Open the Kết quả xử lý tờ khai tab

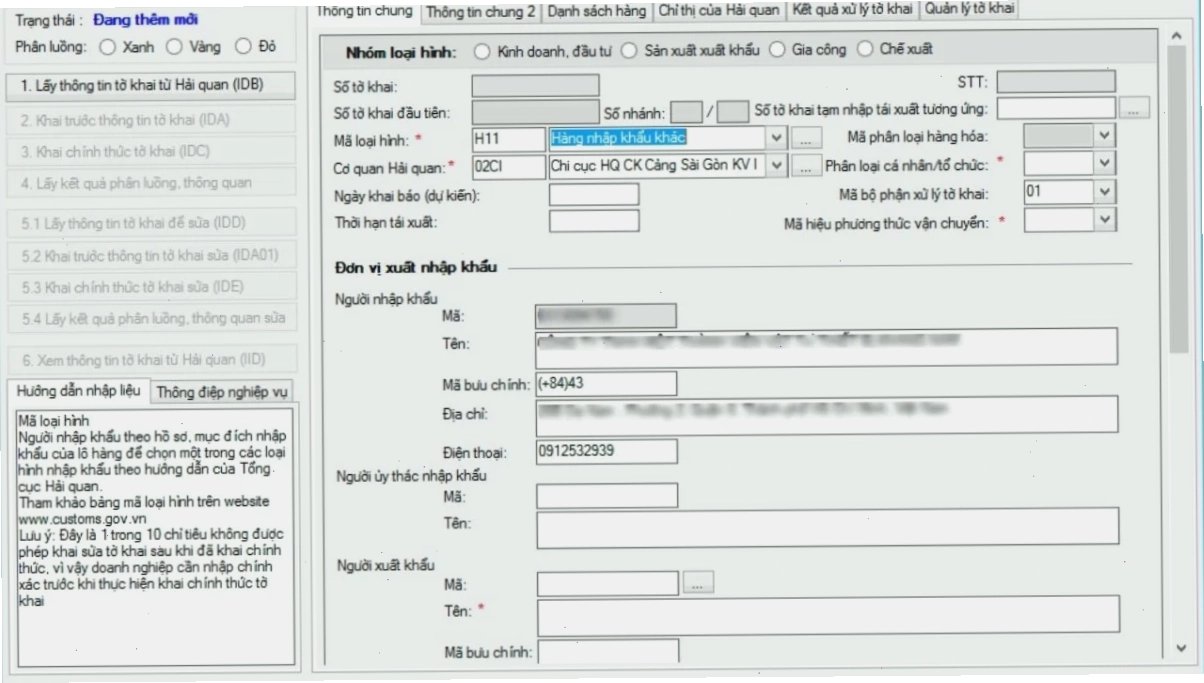(851, 11)
